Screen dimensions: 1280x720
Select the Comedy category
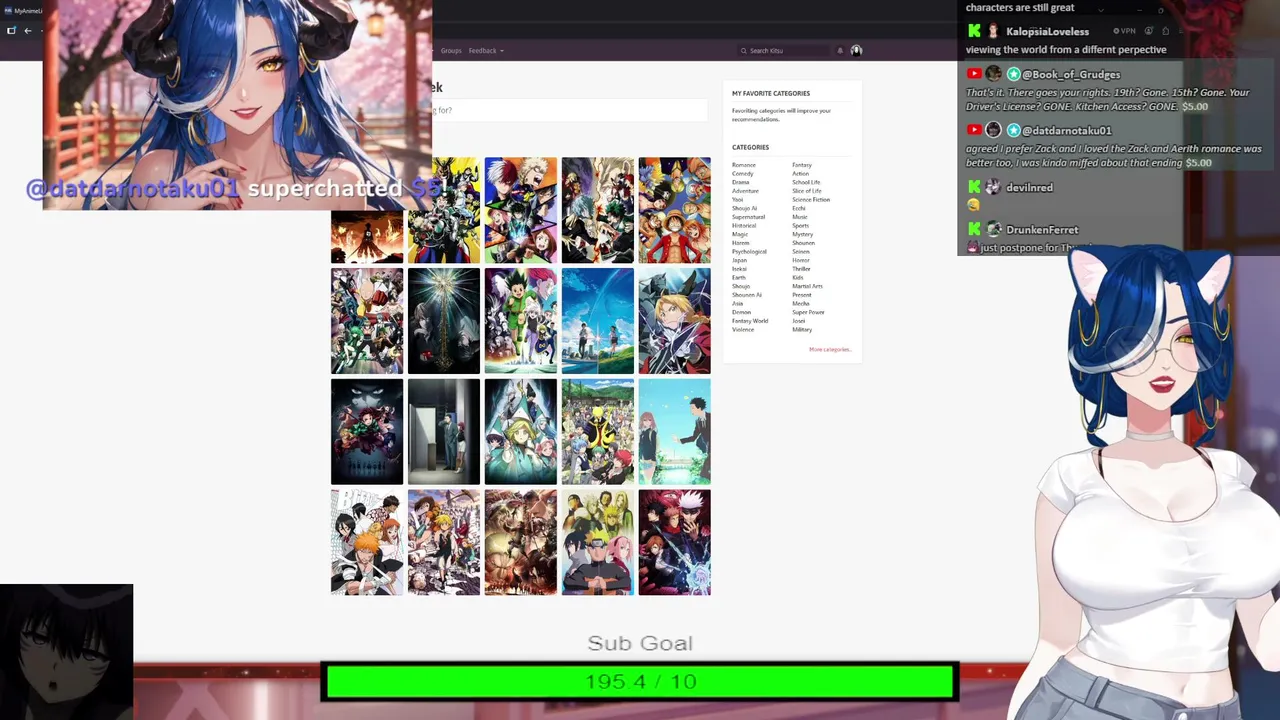[743, 174]
